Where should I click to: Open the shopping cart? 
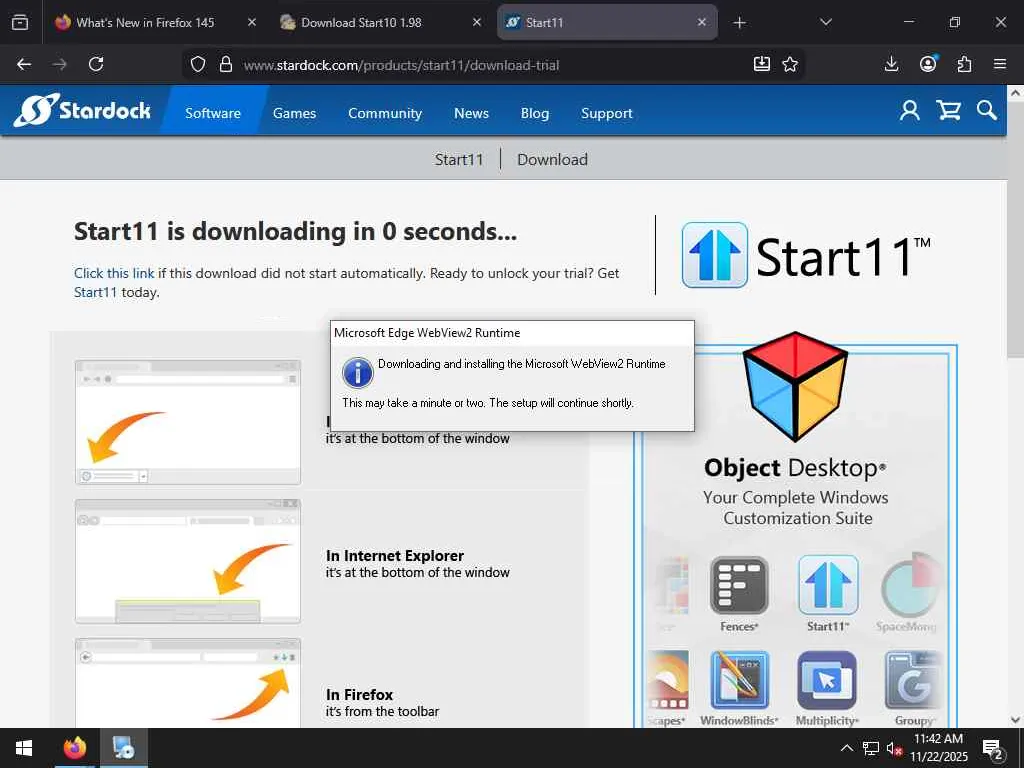948,110
